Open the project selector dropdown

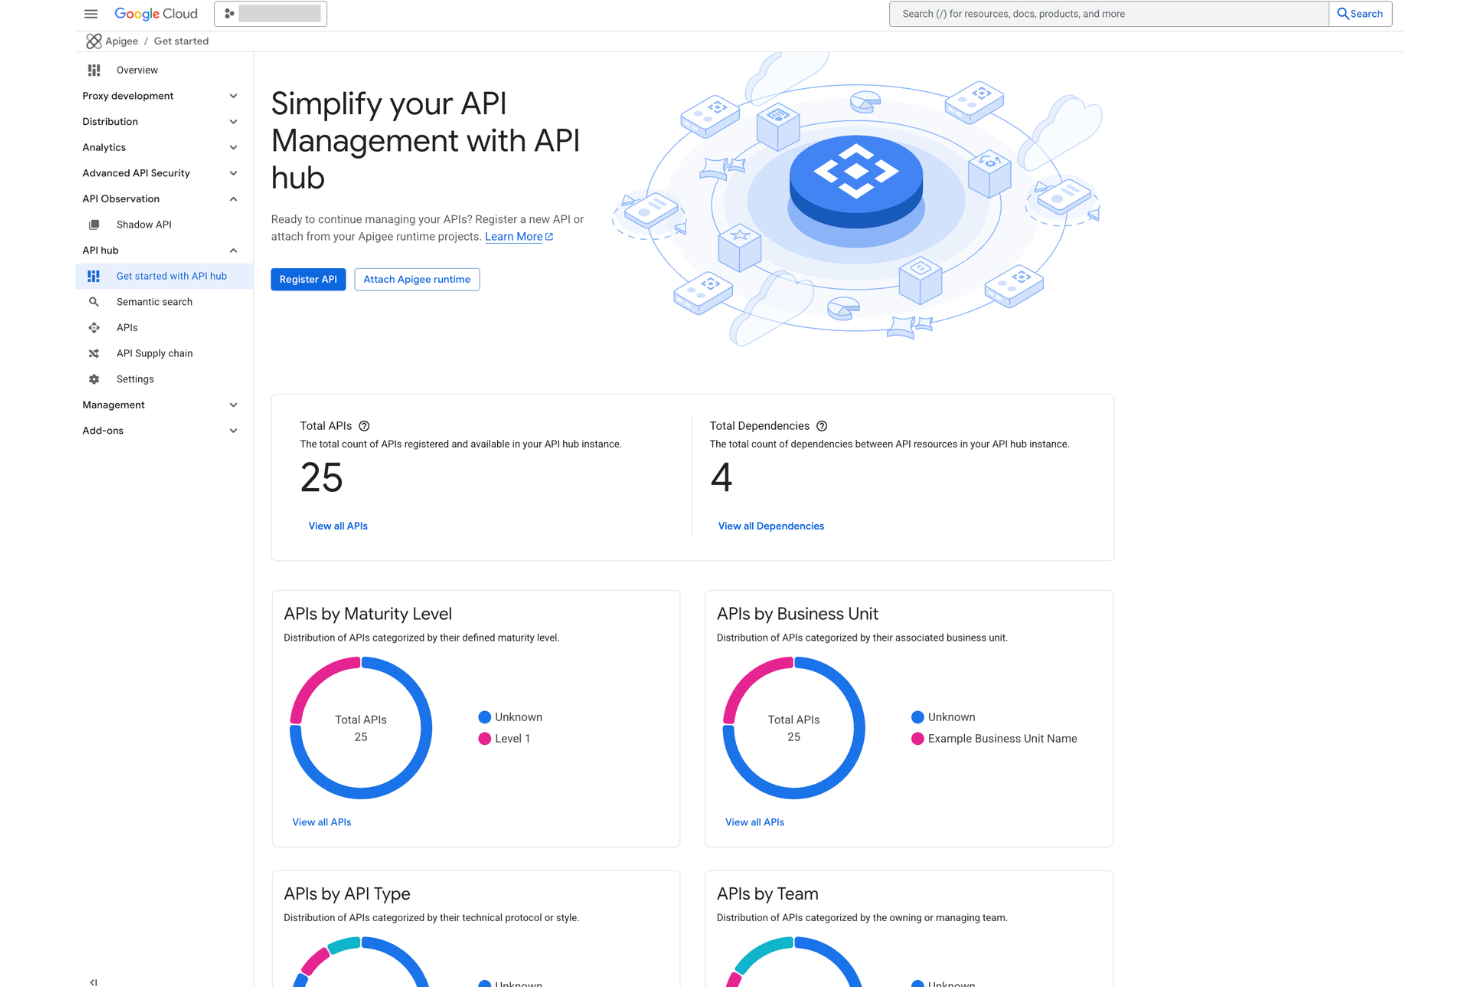tap(270, 14)
